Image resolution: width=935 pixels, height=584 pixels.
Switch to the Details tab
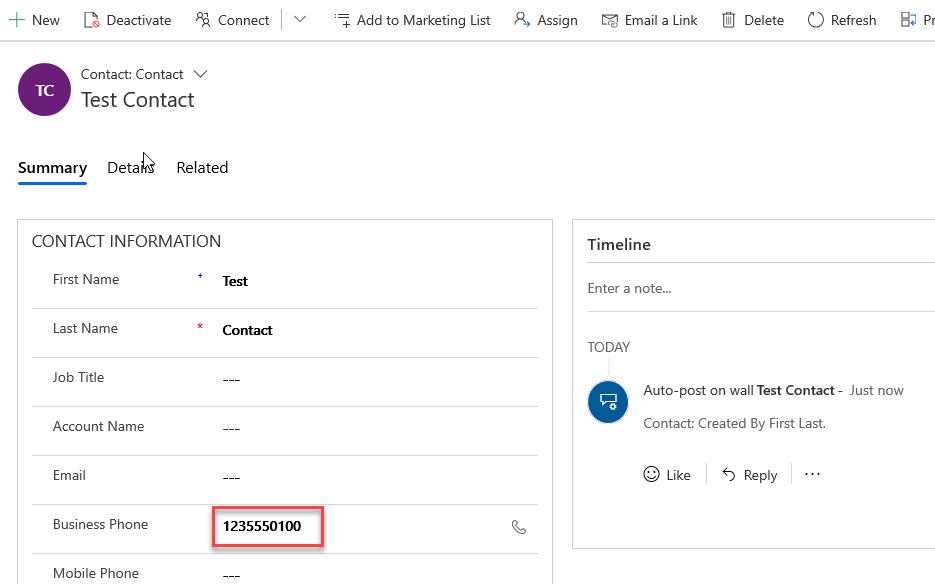coord(131,168)
